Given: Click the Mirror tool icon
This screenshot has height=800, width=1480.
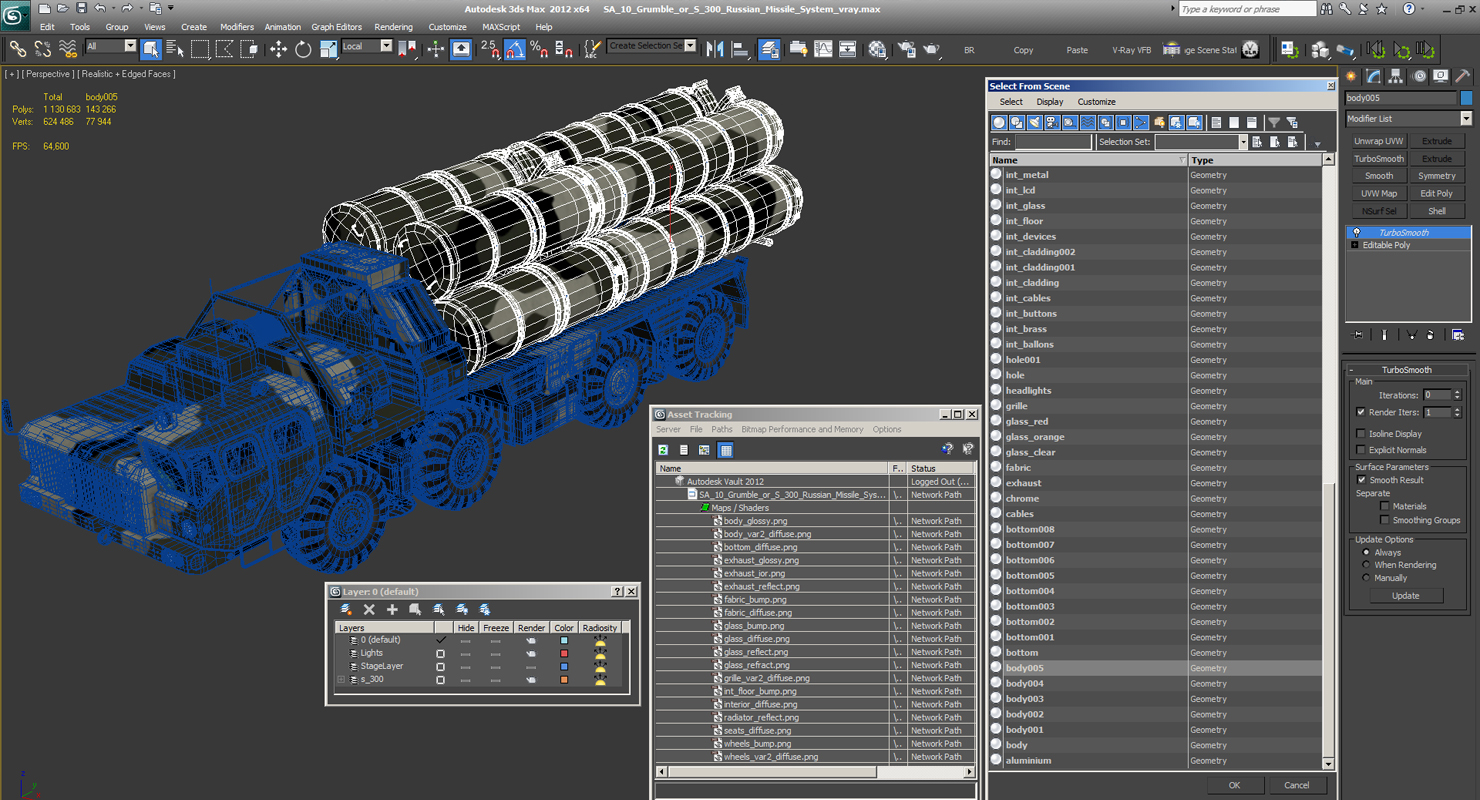Looking at the screenshot, I should [x=715, y=48].
